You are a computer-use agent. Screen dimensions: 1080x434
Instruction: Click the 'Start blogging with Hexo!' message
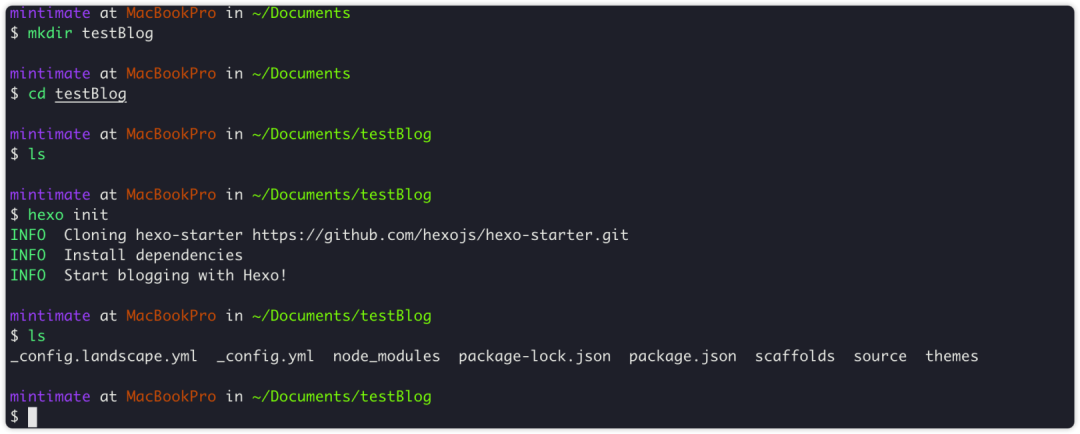tap(175, 275)
